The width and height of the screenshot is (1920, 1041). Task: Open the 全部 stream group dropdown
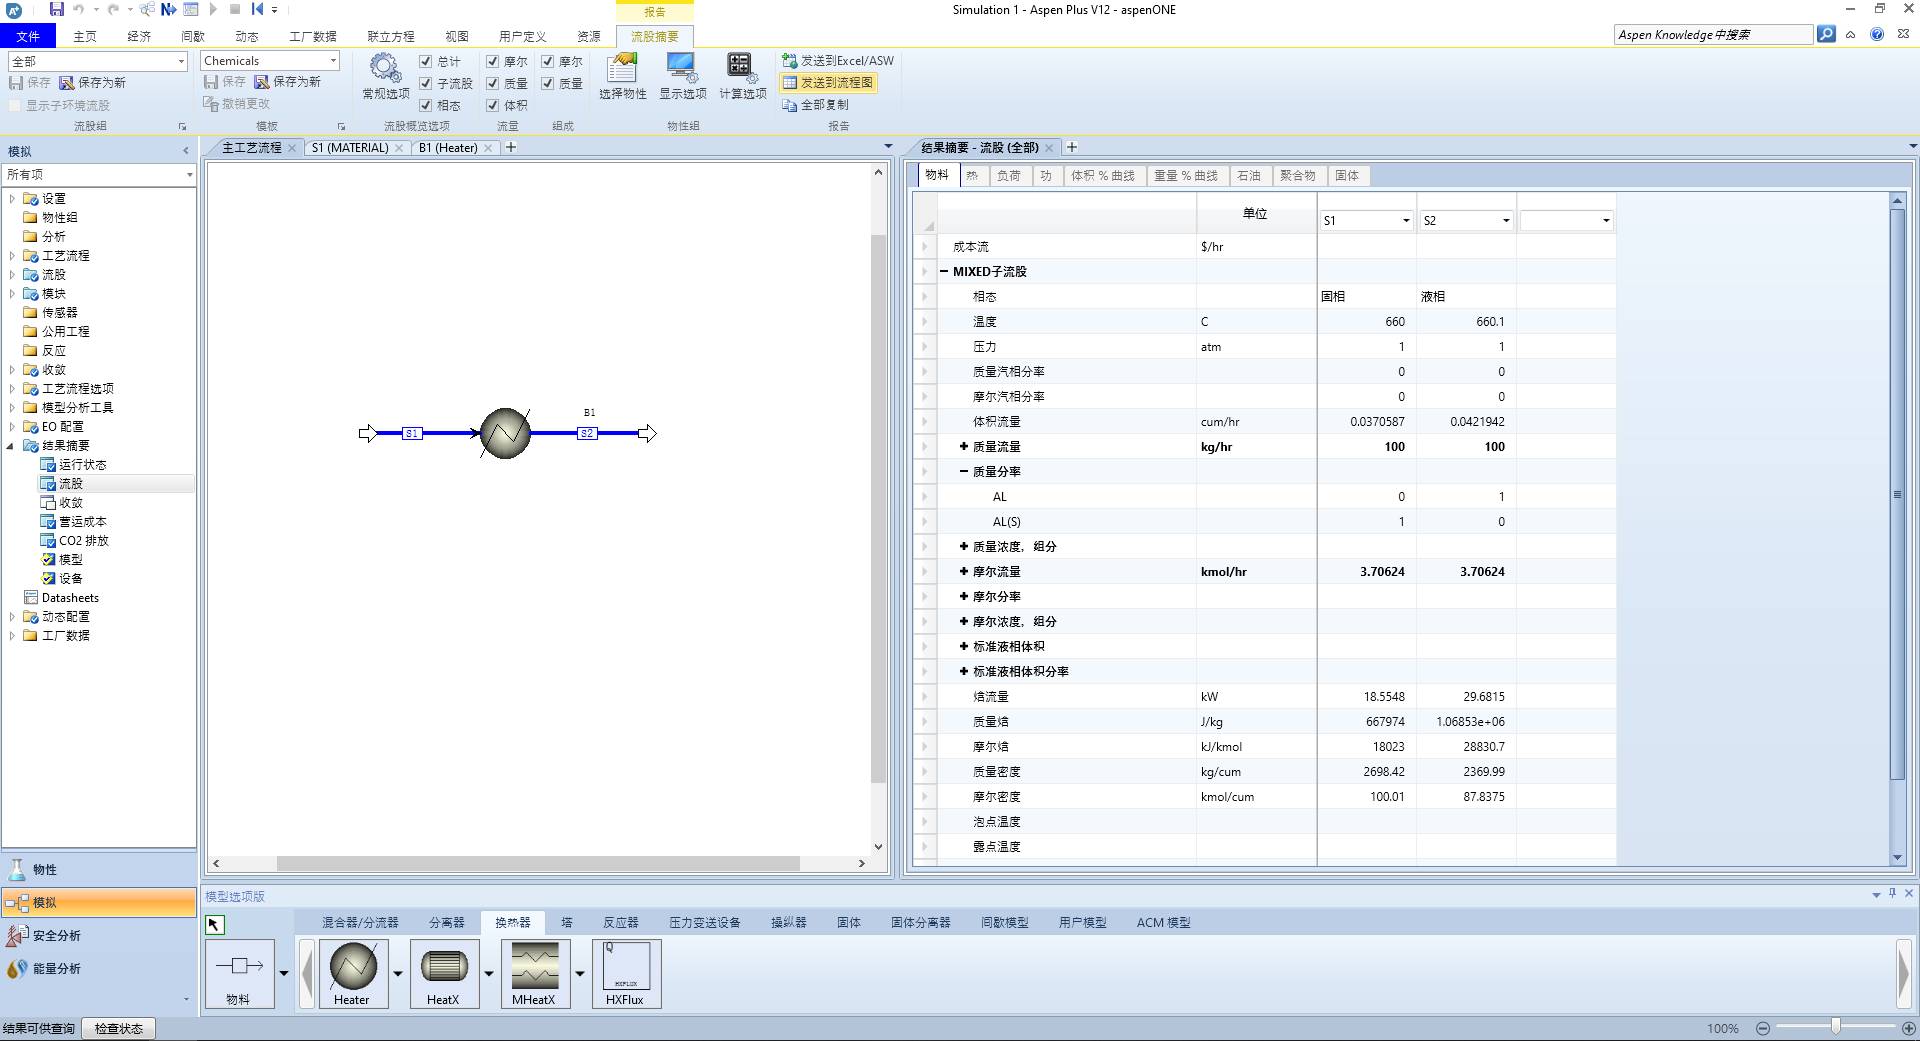(181, 62)
